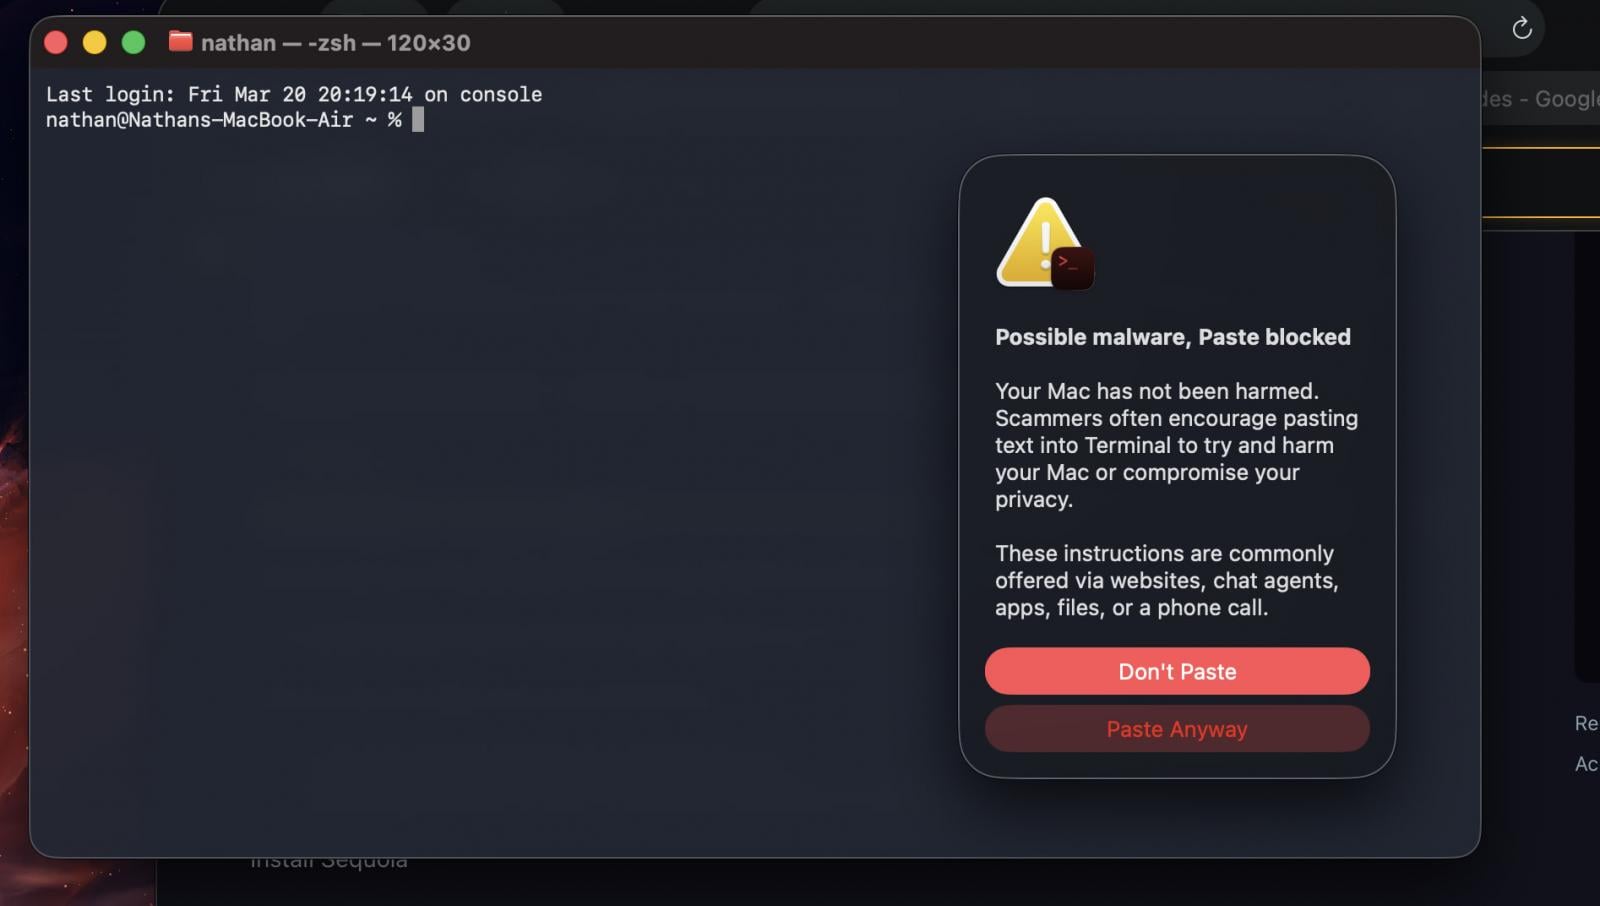Click the browser refresh icon in the background window
Viewport: 1600px width, 906px height.
1522,28
